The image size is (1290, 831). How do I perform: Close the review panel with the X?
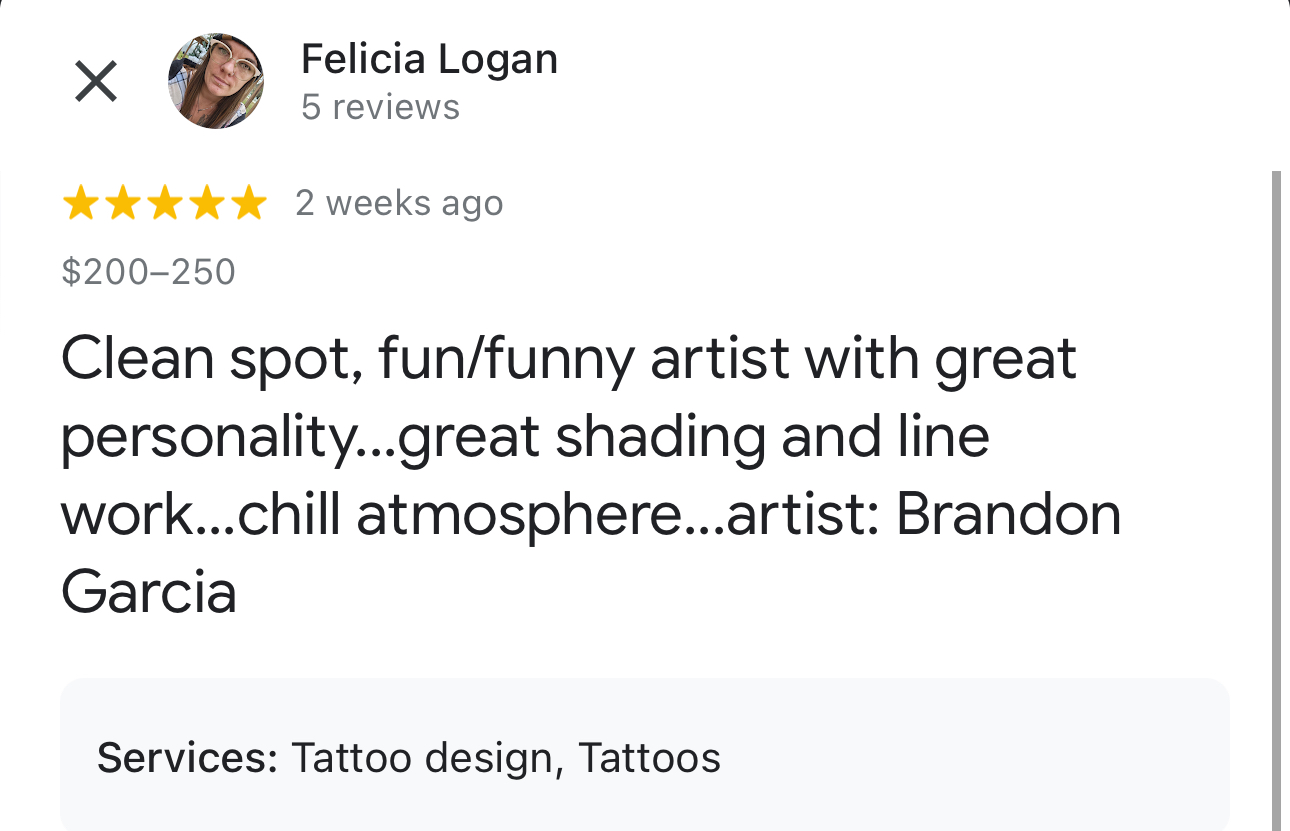[96, 81]
